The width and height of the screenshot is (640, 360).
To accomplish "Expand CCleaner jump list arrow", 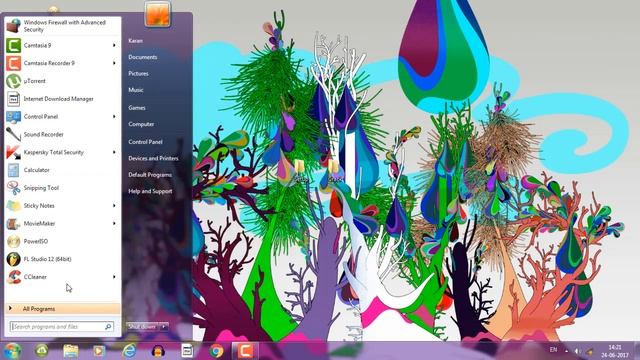I will 114,277.
